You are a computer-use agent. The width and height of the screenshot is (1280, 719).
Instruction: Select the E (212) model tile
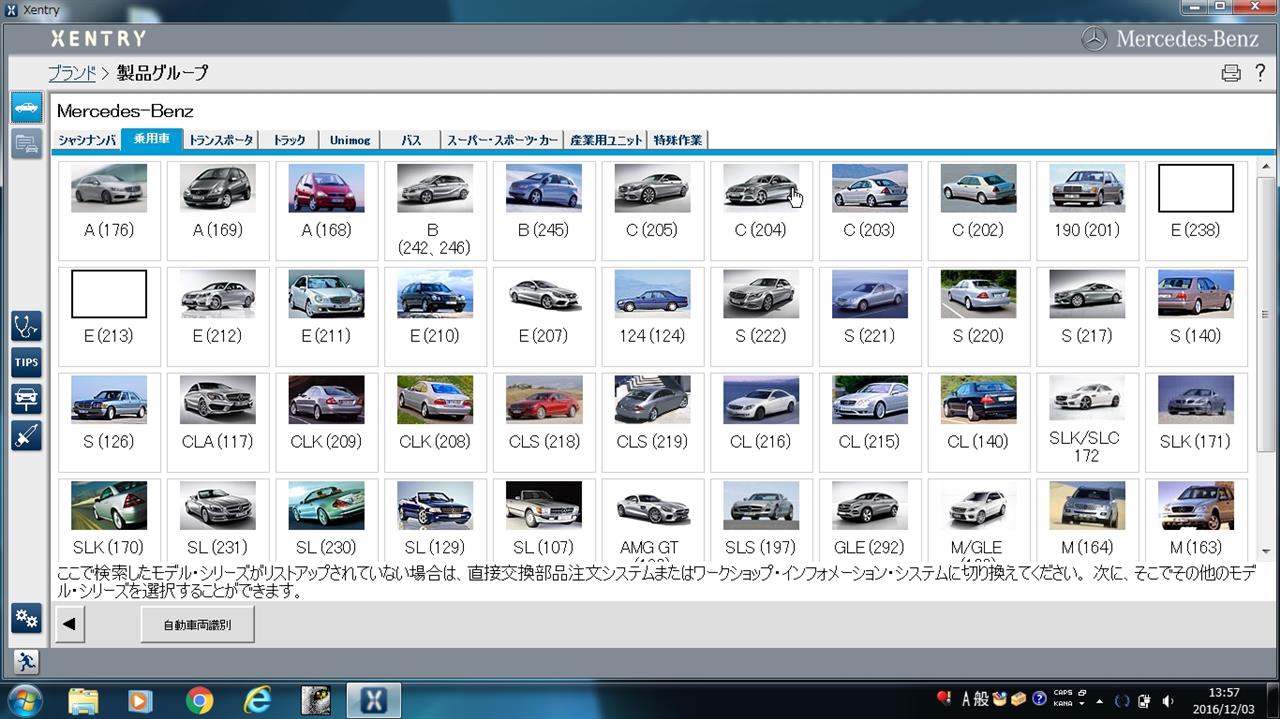pos(218,316)
